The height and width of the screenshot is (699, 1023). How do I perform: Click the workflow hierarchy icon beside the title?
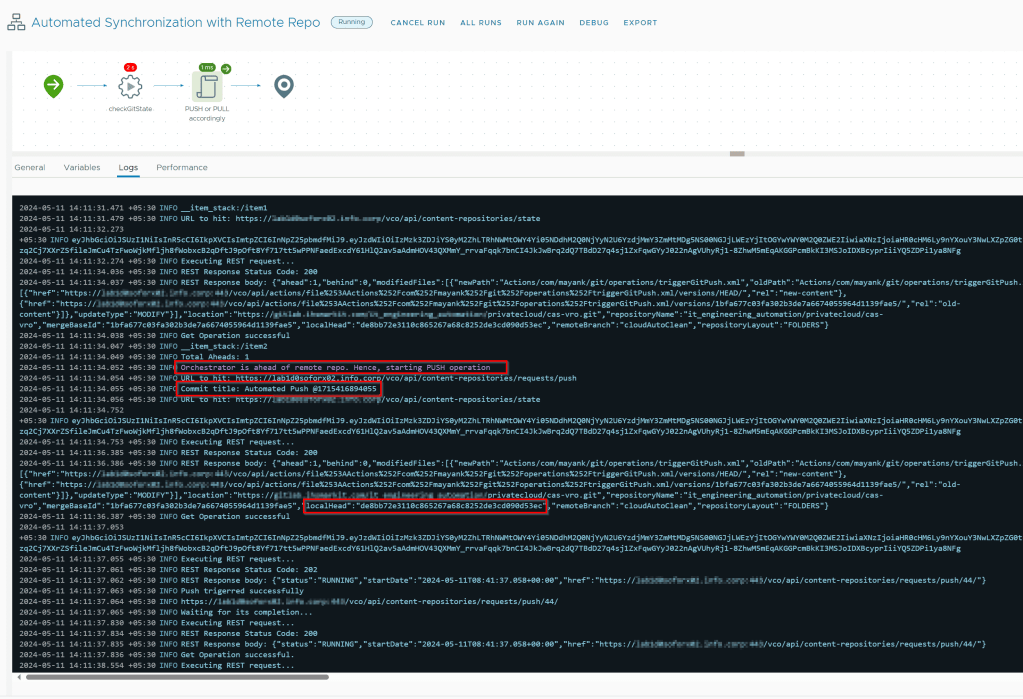click(x=16, y=22)
